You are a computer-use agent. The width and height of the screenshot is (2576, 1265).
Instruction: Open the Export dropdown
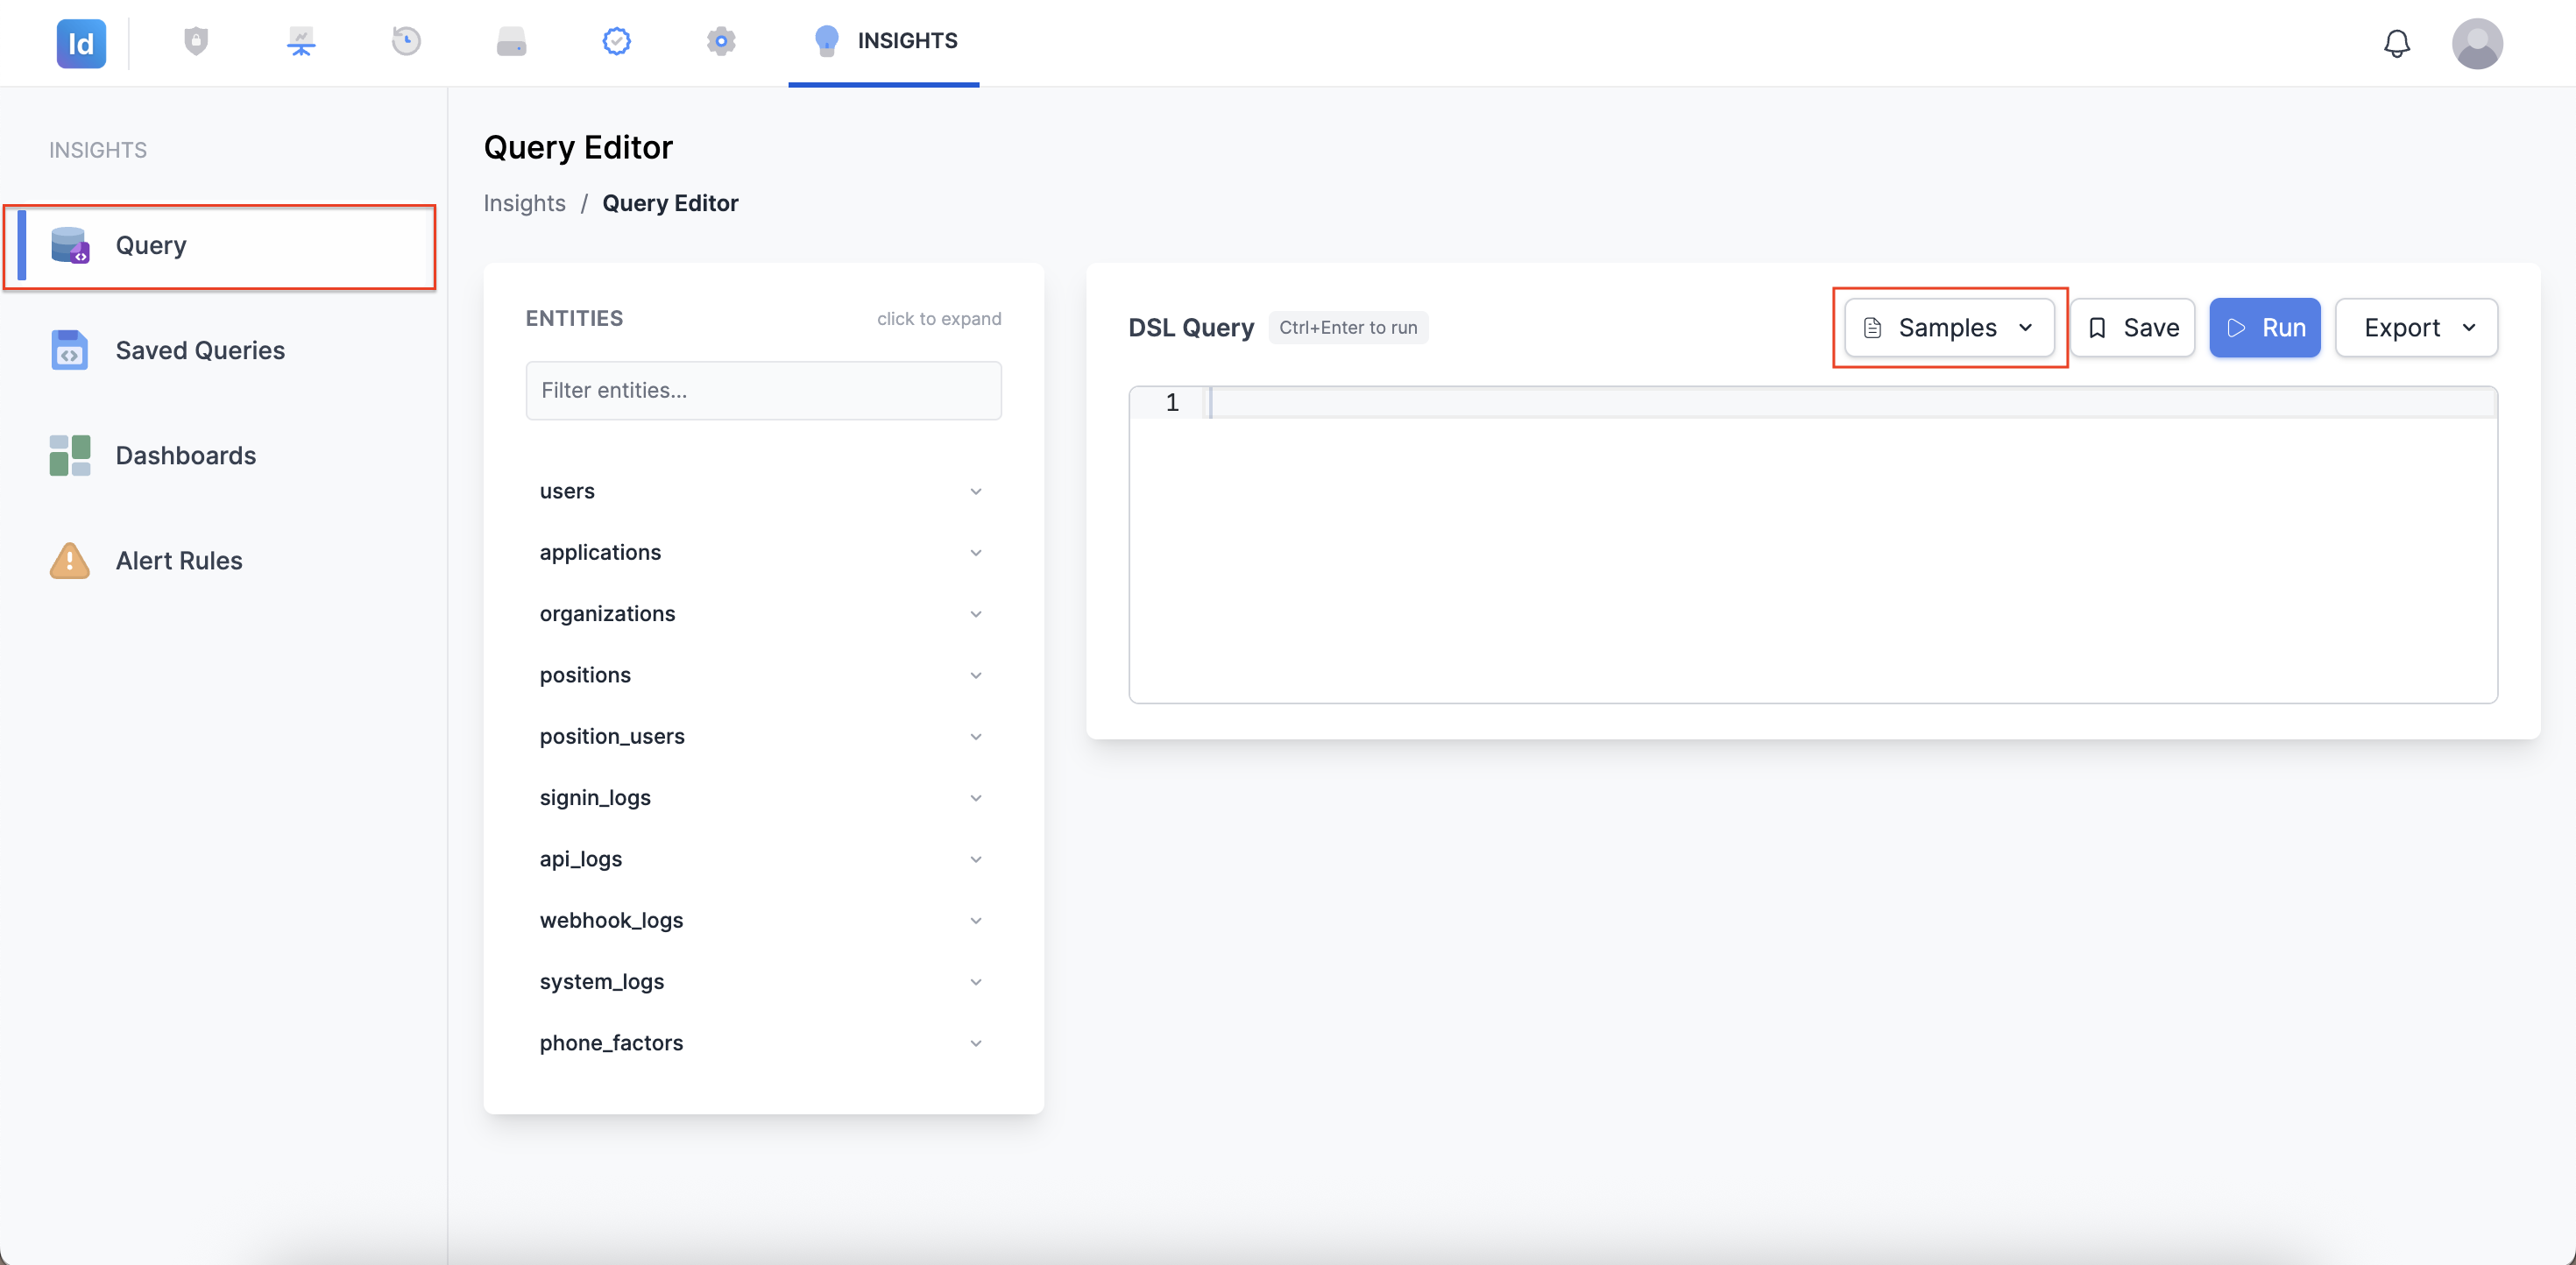pyautogui.click(x=2416, y=328)
